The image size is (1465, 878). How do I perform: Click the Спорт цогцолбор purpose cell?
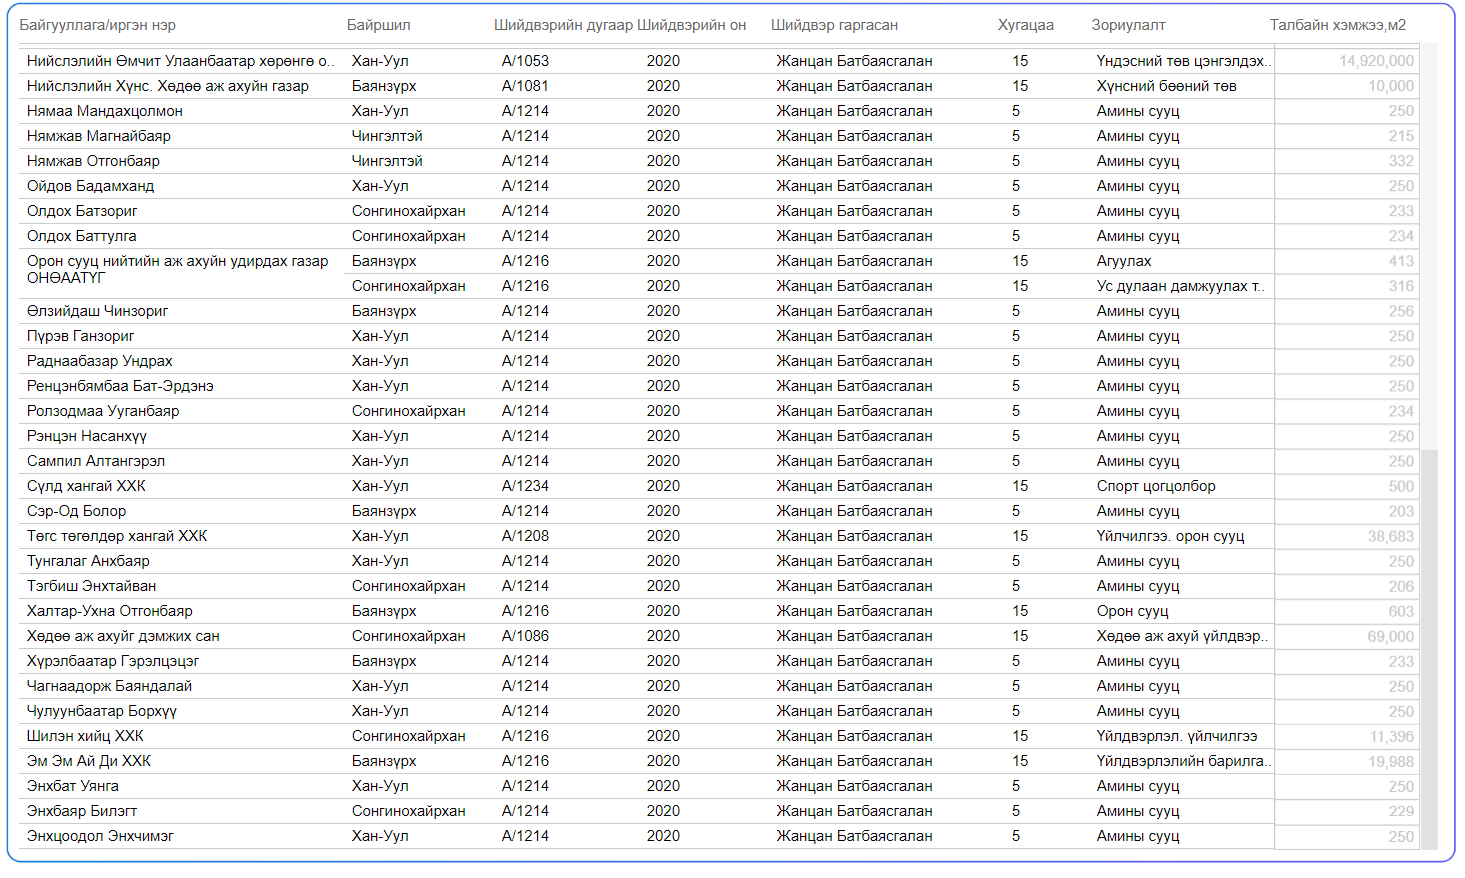[1155, 486]
